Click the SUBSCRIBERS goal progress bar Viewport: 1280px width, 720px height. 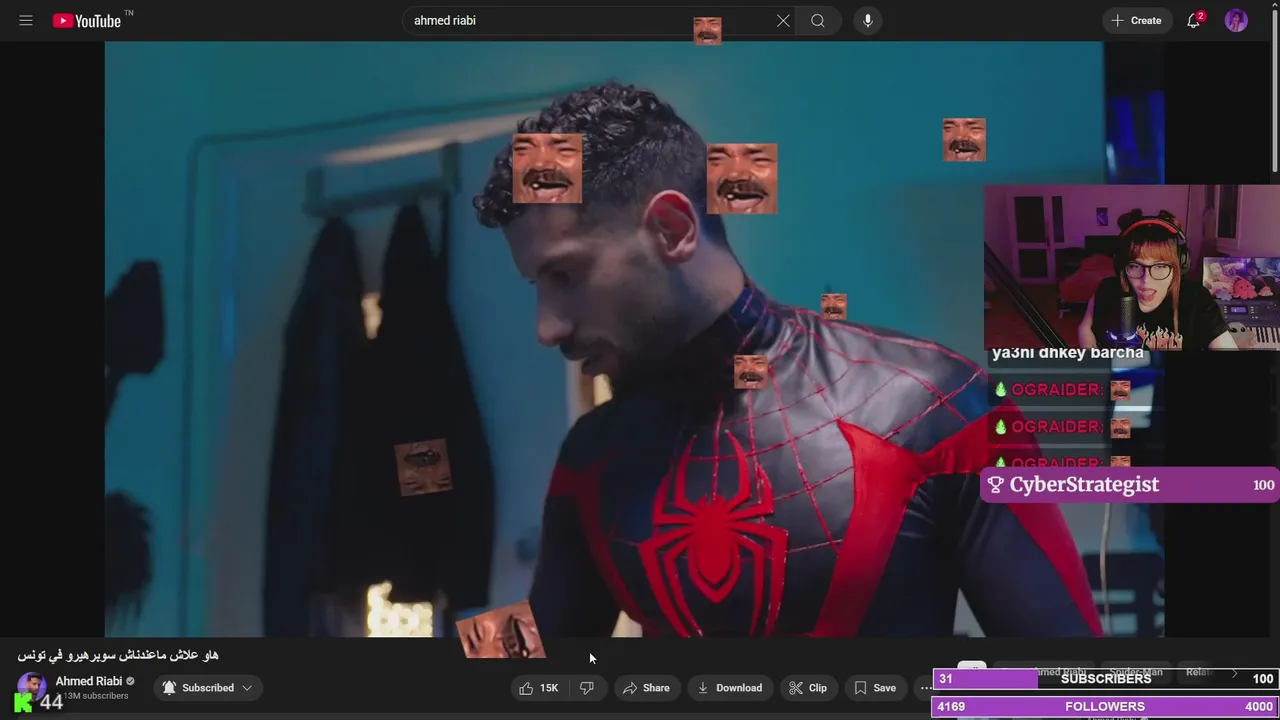(x=1106, y=679)
